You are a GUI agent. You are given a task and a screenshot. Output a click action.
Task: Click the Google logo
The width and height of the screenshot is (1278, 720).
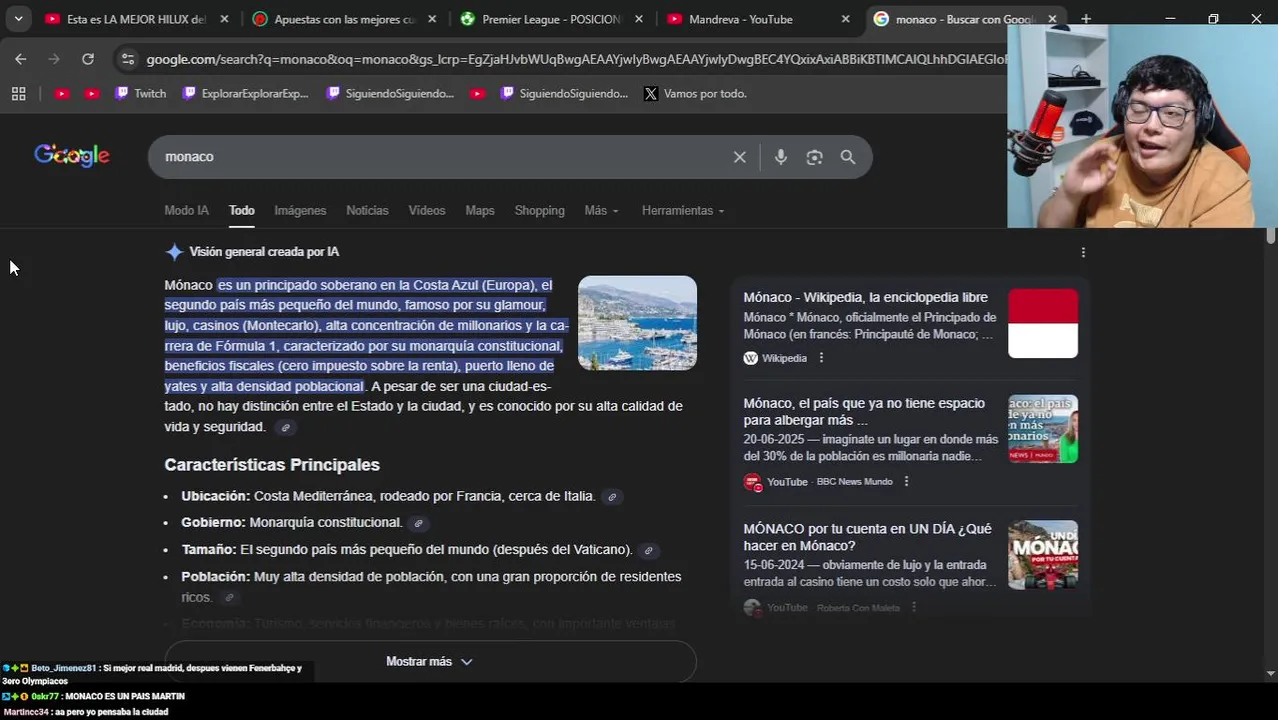(72, 155)
